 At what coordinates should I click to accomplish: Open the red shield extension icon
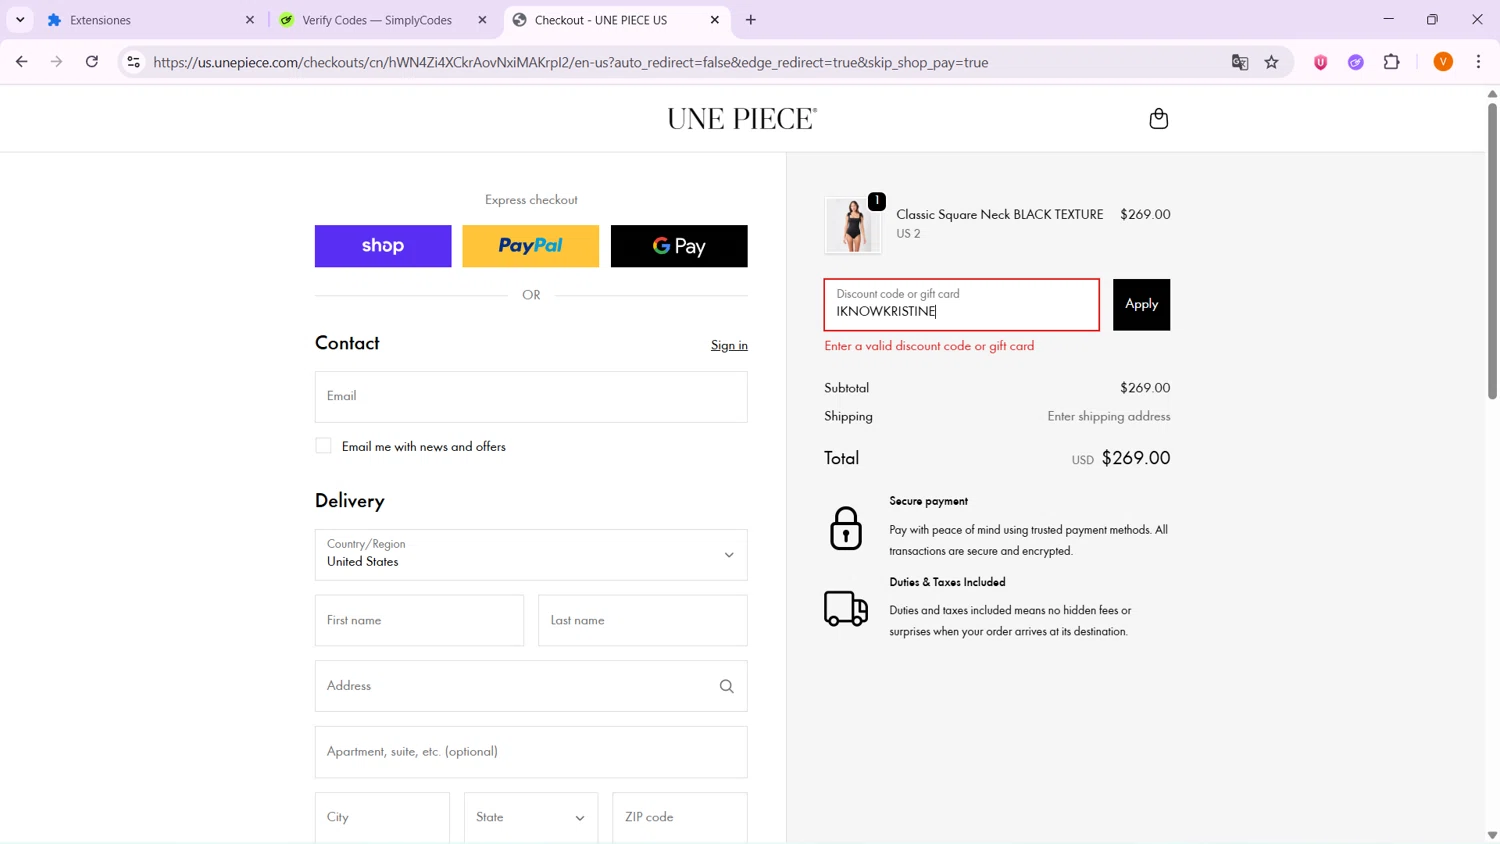click(1321, 62)
